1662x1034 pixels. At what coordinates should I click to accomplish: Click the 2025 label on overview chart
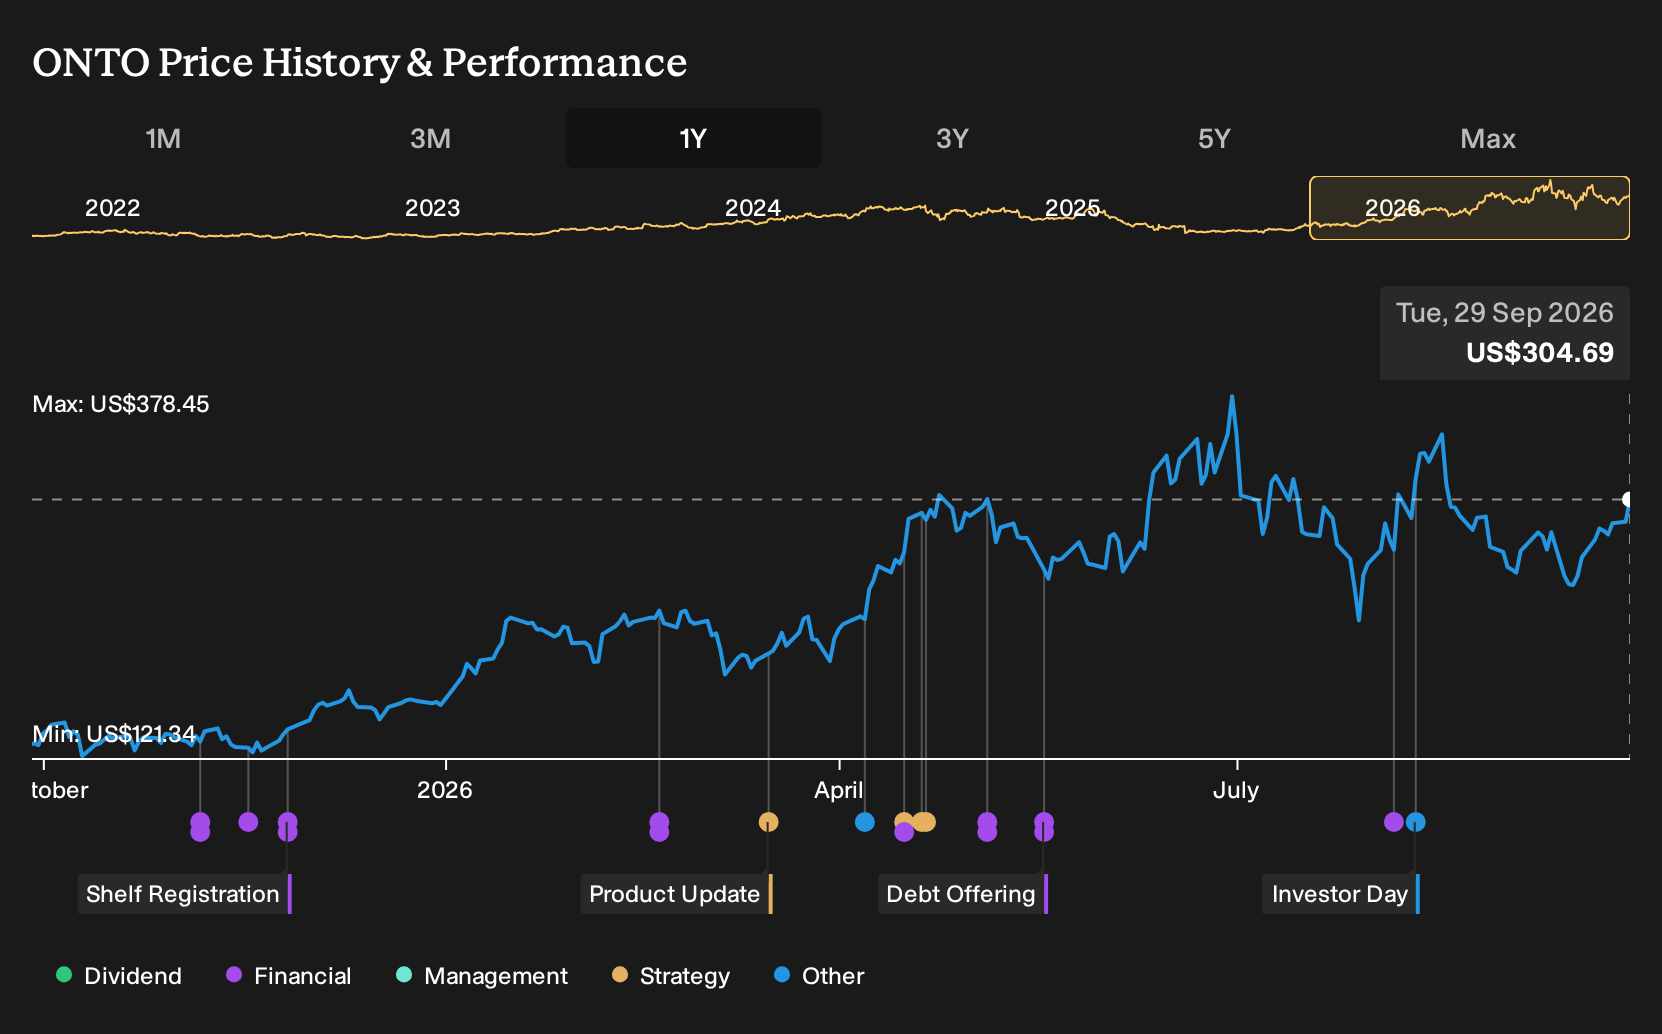pos(1072,208)
